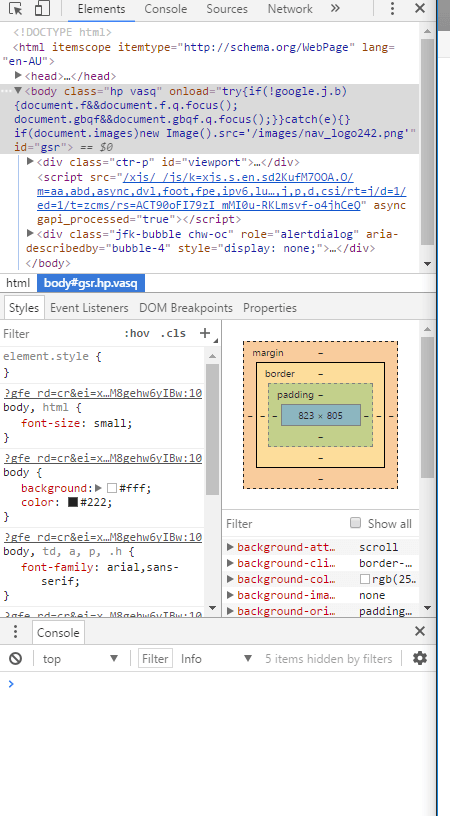
Task: Expand the jfk-bubble alertdialog div node
Action: point(30,233)
